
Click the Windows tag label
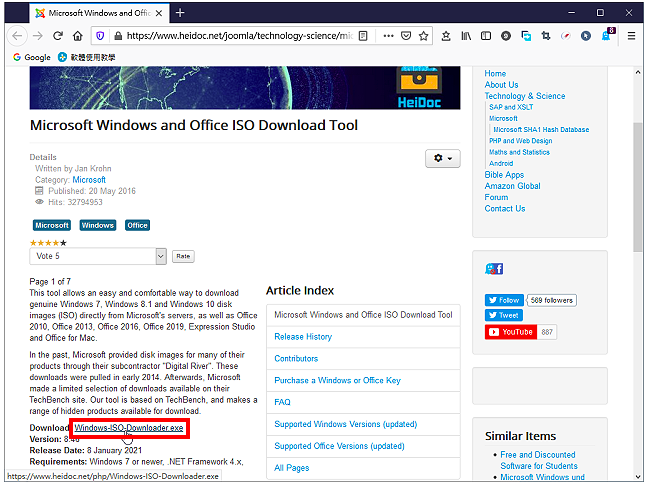point(98,225)
